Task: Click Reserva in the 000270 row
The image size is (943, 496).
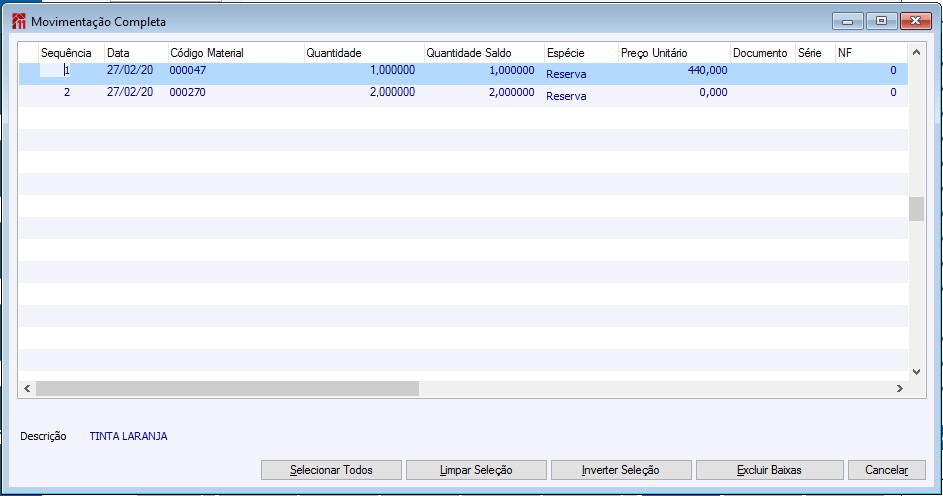Action: pos(566,96)
